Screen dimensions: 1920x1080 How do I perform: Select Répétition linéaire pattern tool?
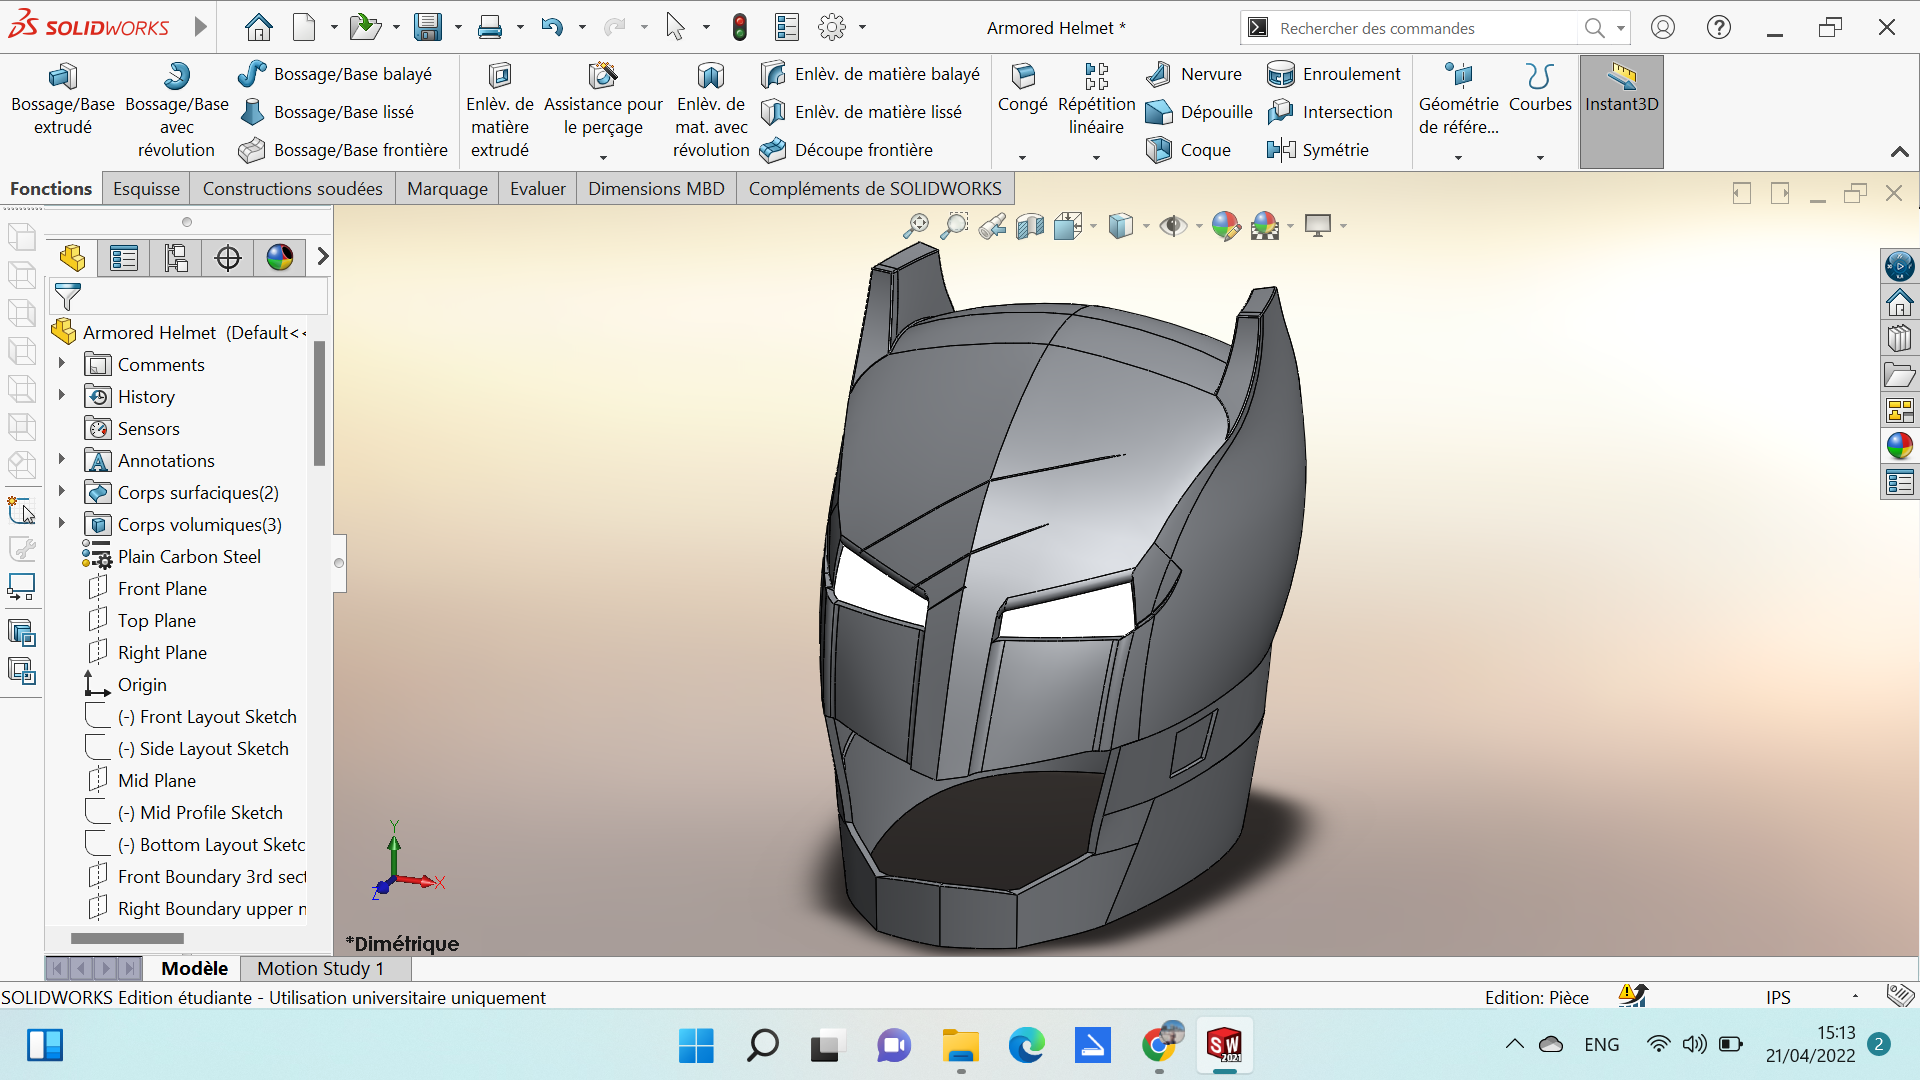tap(1096, 100)
